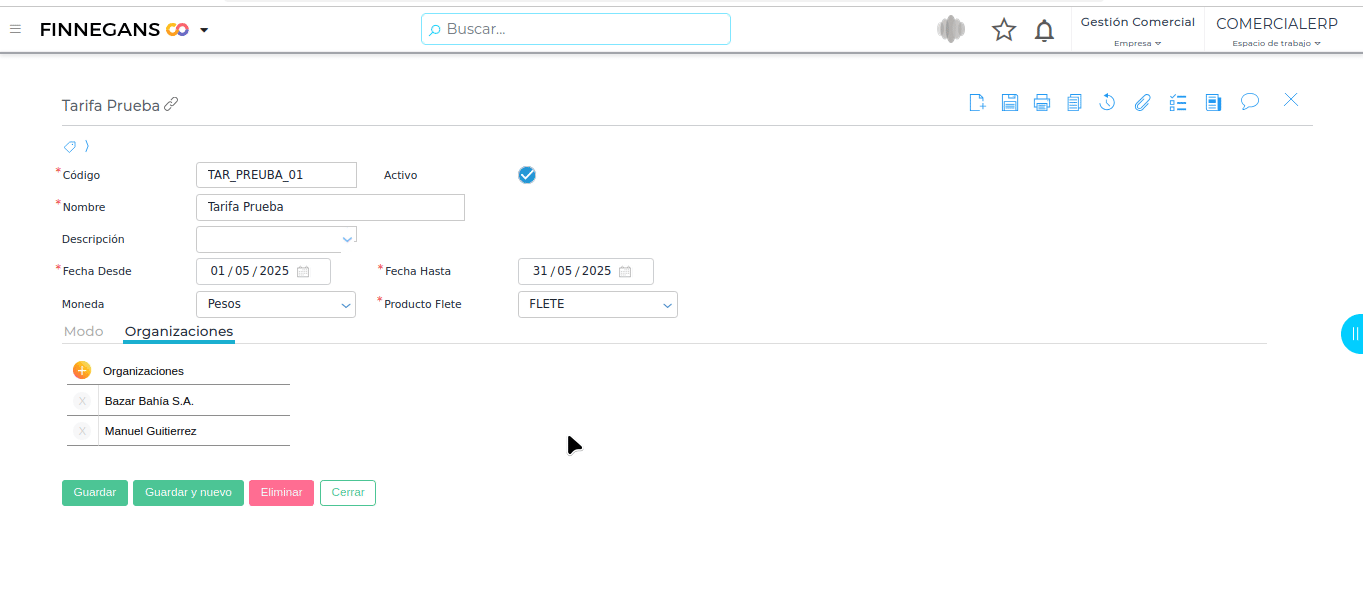Duplicate record using the copy pages icon
Viewport: 1363px width, 616px height.
(1074, 102)
